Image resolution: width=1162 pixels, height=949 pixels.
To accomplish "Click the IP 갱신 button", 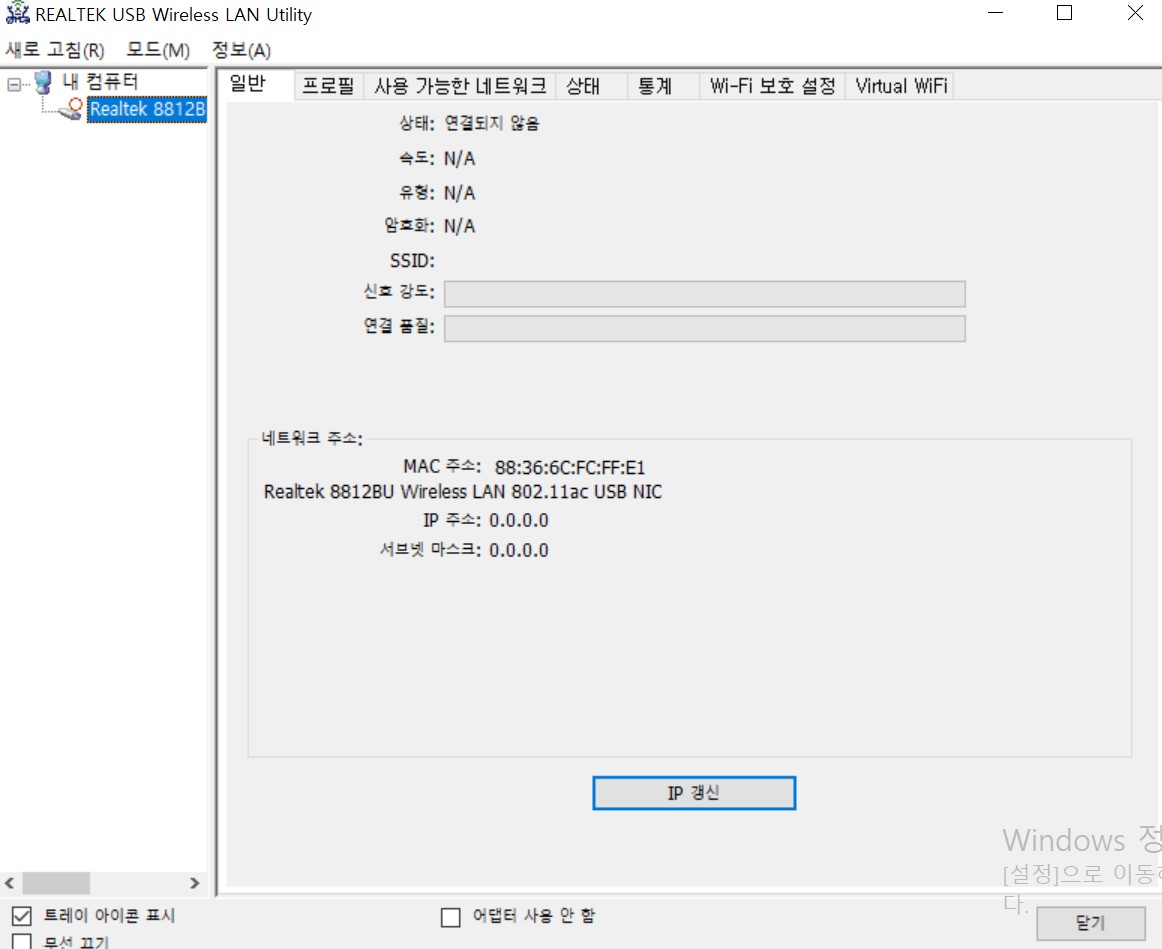I will click(694, 793).
